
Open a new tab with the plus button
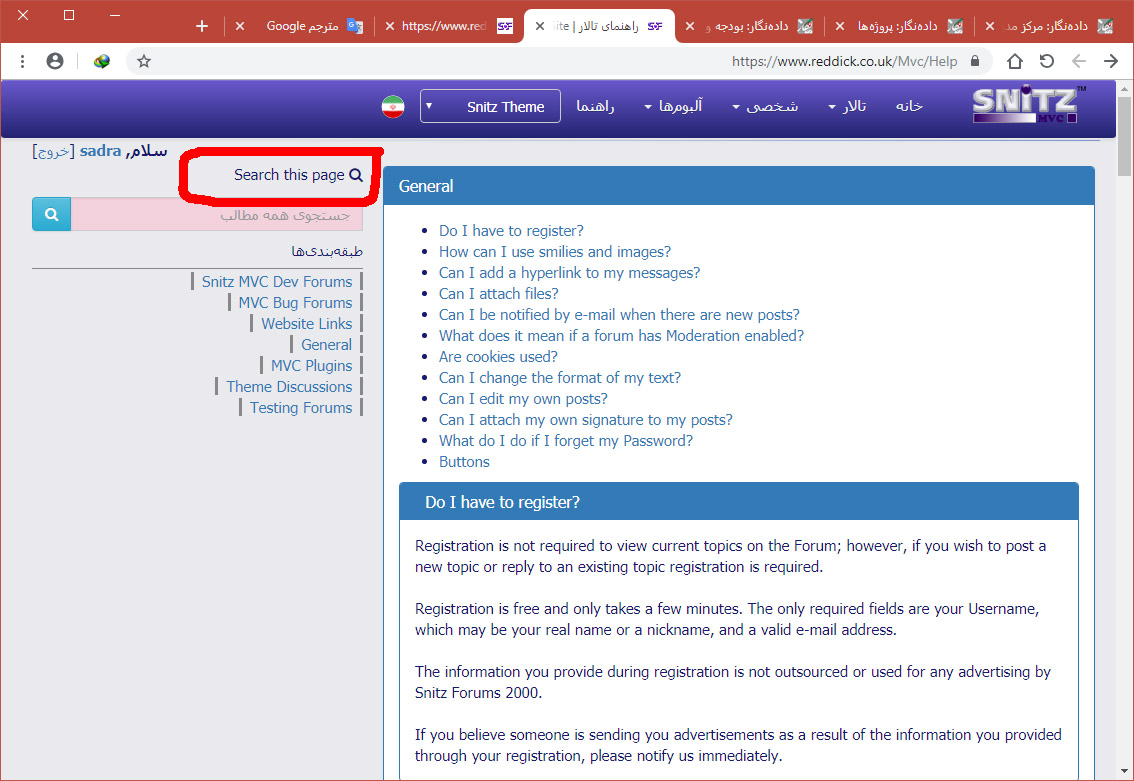click(x=202, y=26)
